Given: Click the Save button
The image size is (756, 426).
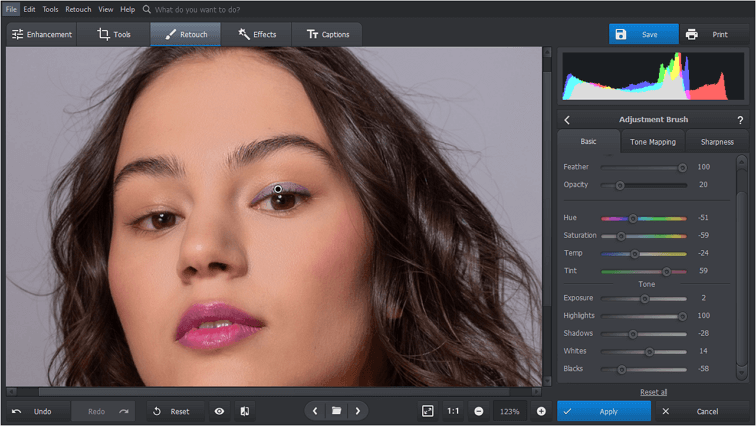Looking at the screenshot, I should coord(644,34).
